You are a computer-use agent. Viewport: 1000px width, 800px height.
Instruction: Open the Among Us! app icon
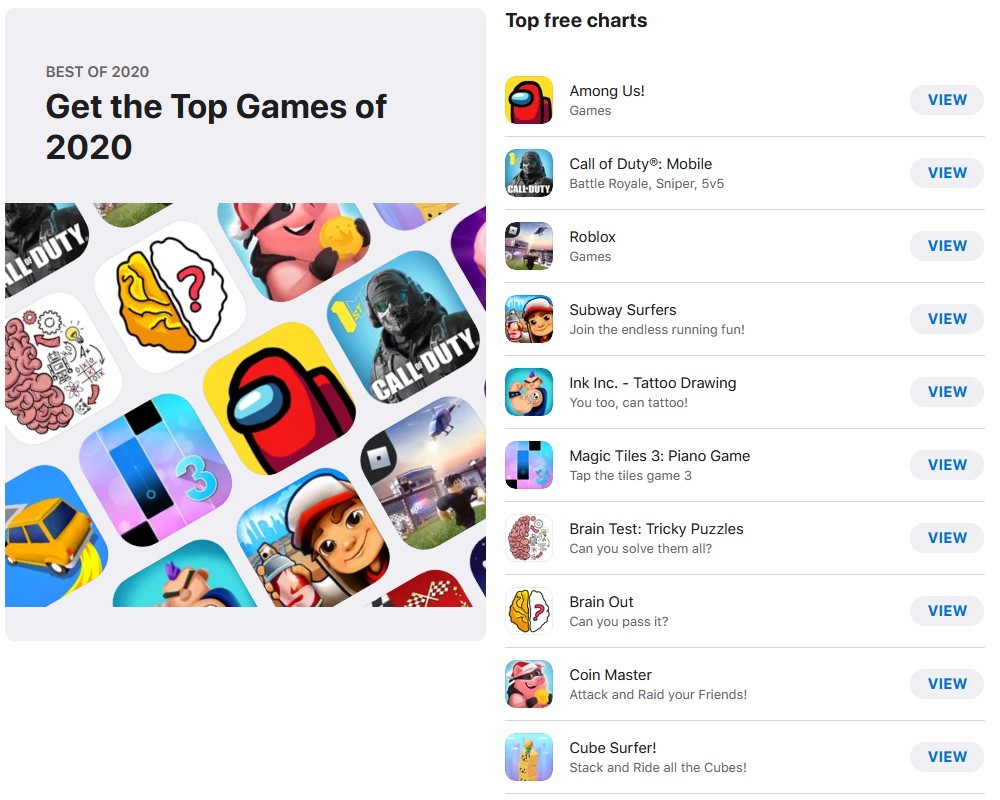(529, 100)
